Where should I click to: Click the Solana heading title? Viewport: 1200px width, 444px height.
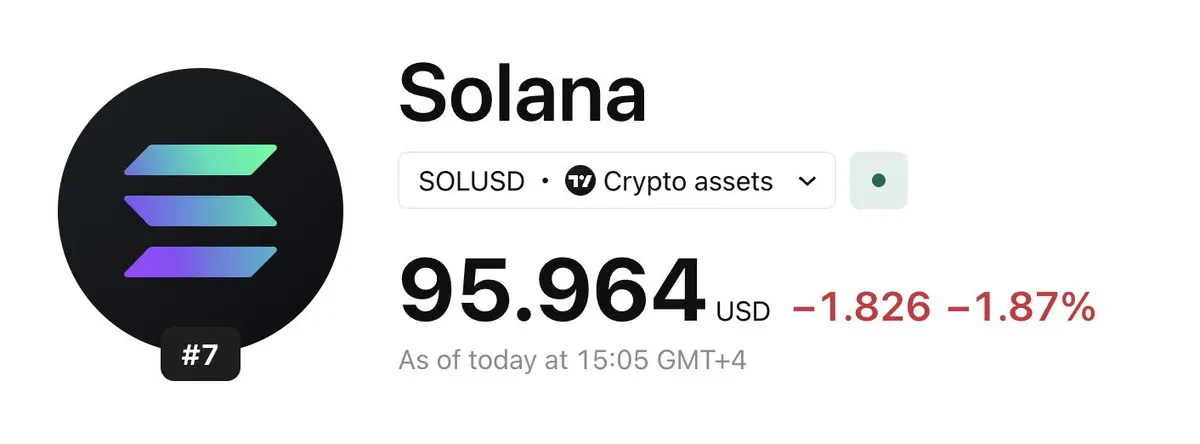[x=522, y=93]
